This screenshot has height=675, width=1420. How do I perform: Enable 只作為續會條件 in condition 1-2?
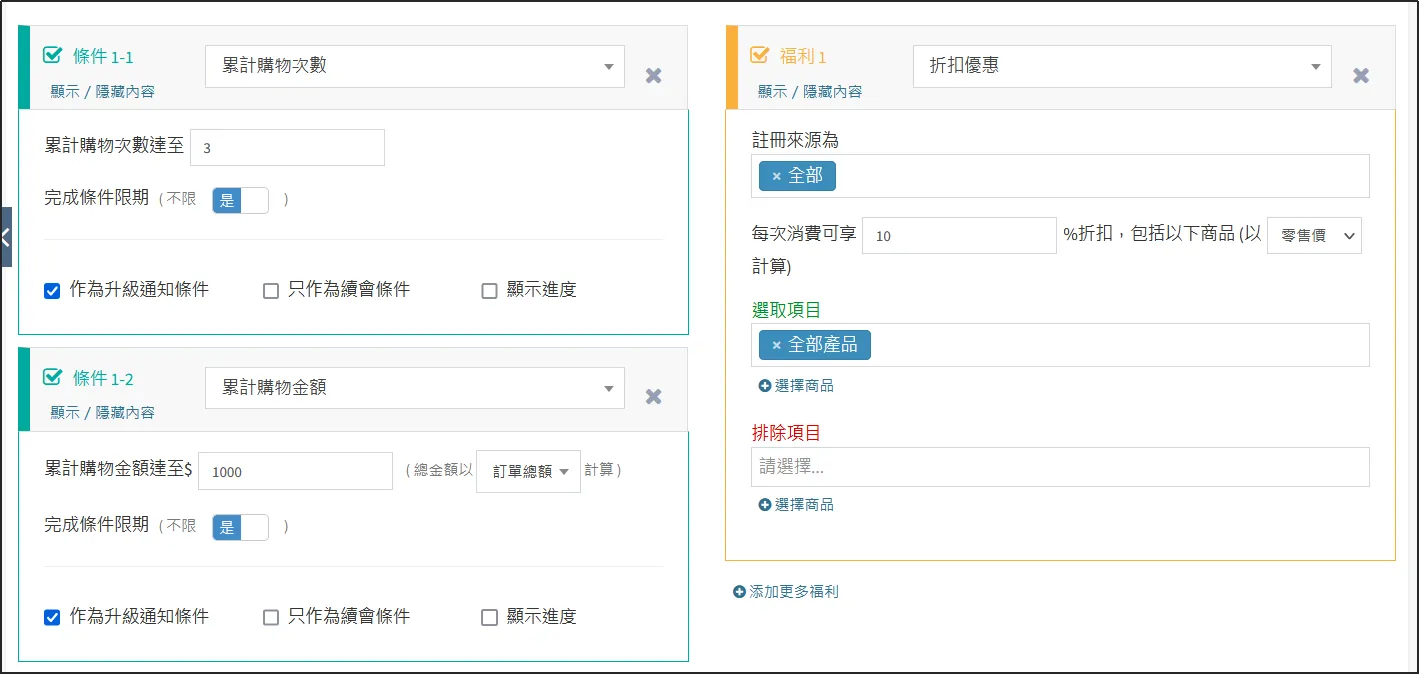tap(271, 617)
